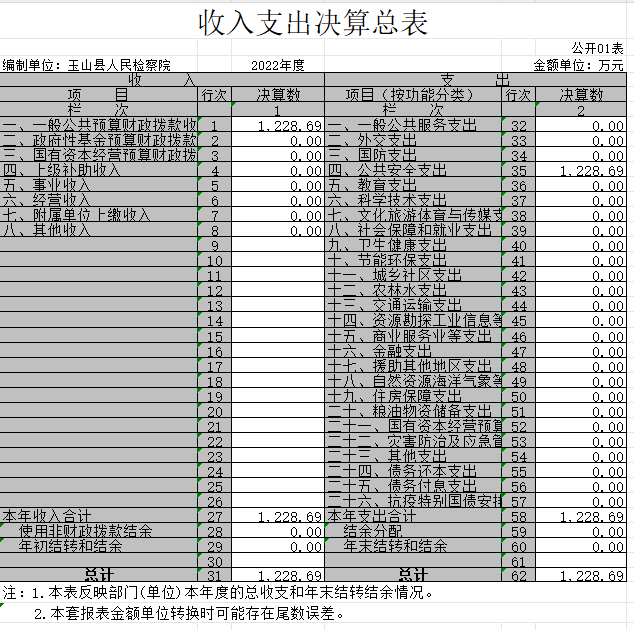Select the 二十四、债务还本支出 cell
Image resolution: width=634 pixels, height=630 pixels.
click(413, 470)
